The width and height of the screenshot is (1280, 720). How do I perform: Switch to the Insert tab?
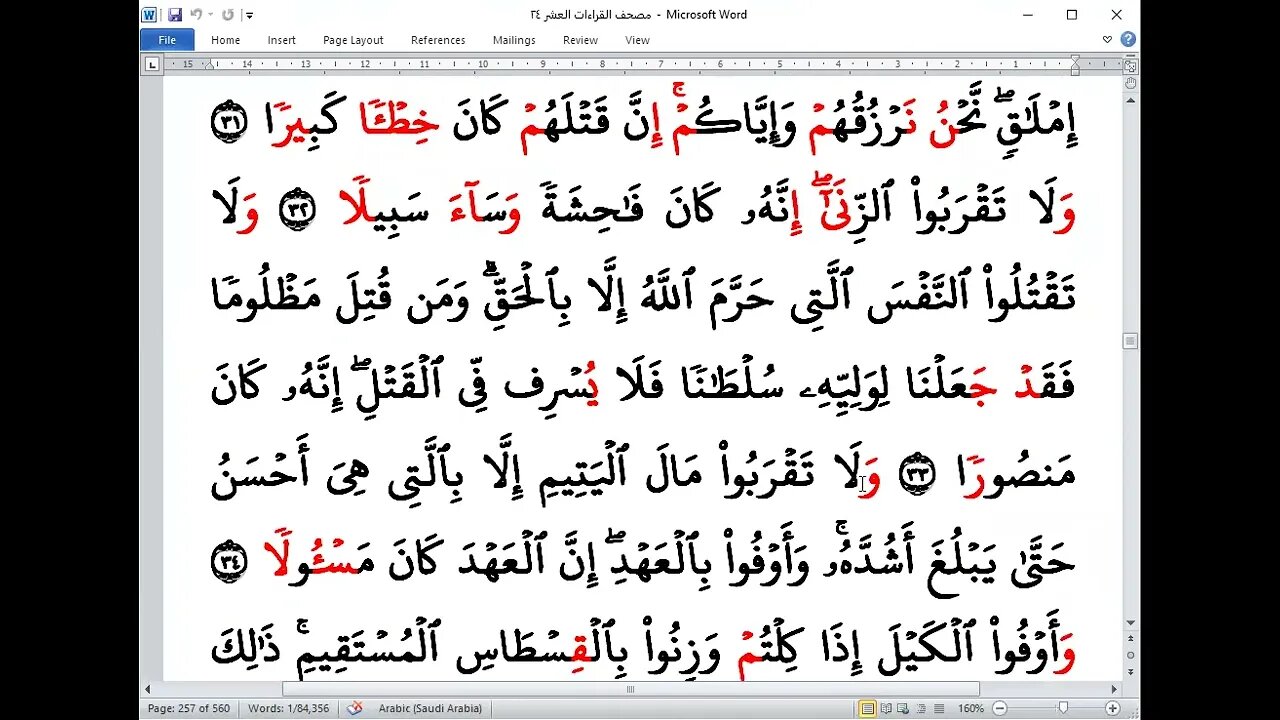point(281,40)
